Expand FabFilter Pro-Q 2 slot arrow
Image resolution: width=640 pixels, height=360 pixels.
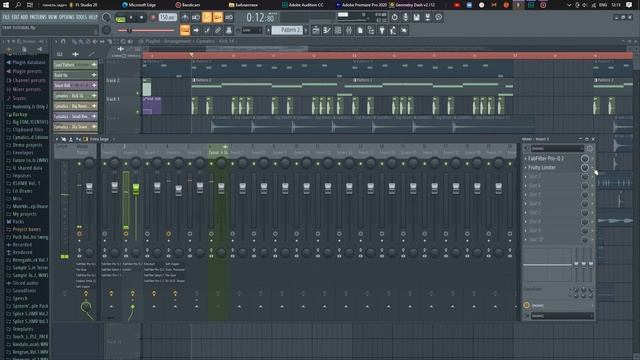click(526, 158)
